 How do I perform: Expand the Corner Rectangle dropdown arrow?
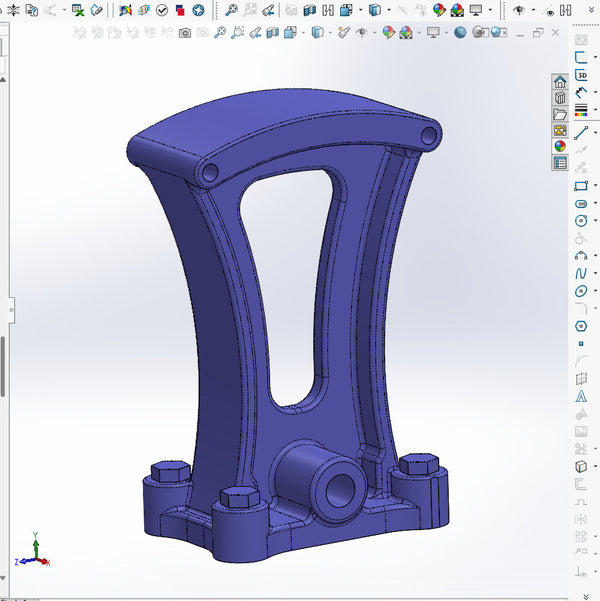pos(594,186)
